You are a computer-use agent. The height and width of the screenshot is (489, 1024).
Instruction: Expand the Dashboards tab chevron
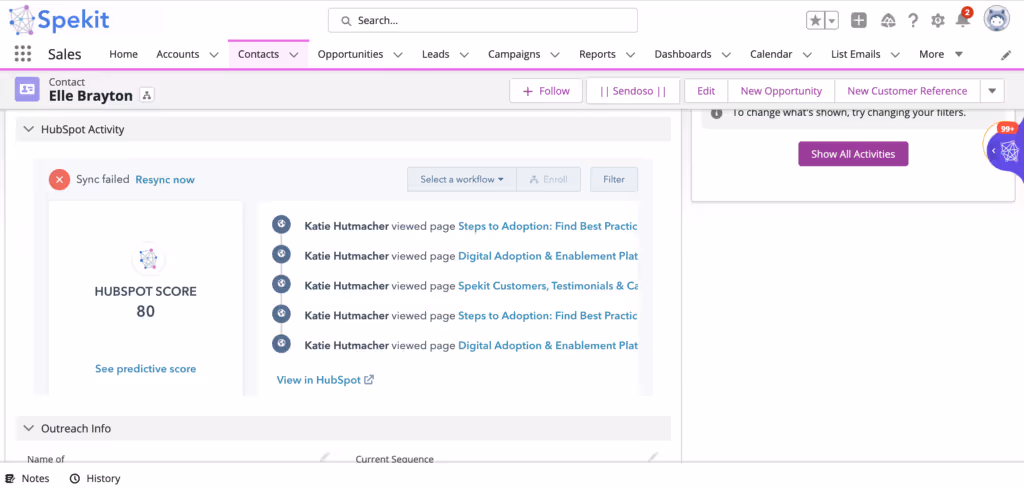click(726, 55)
